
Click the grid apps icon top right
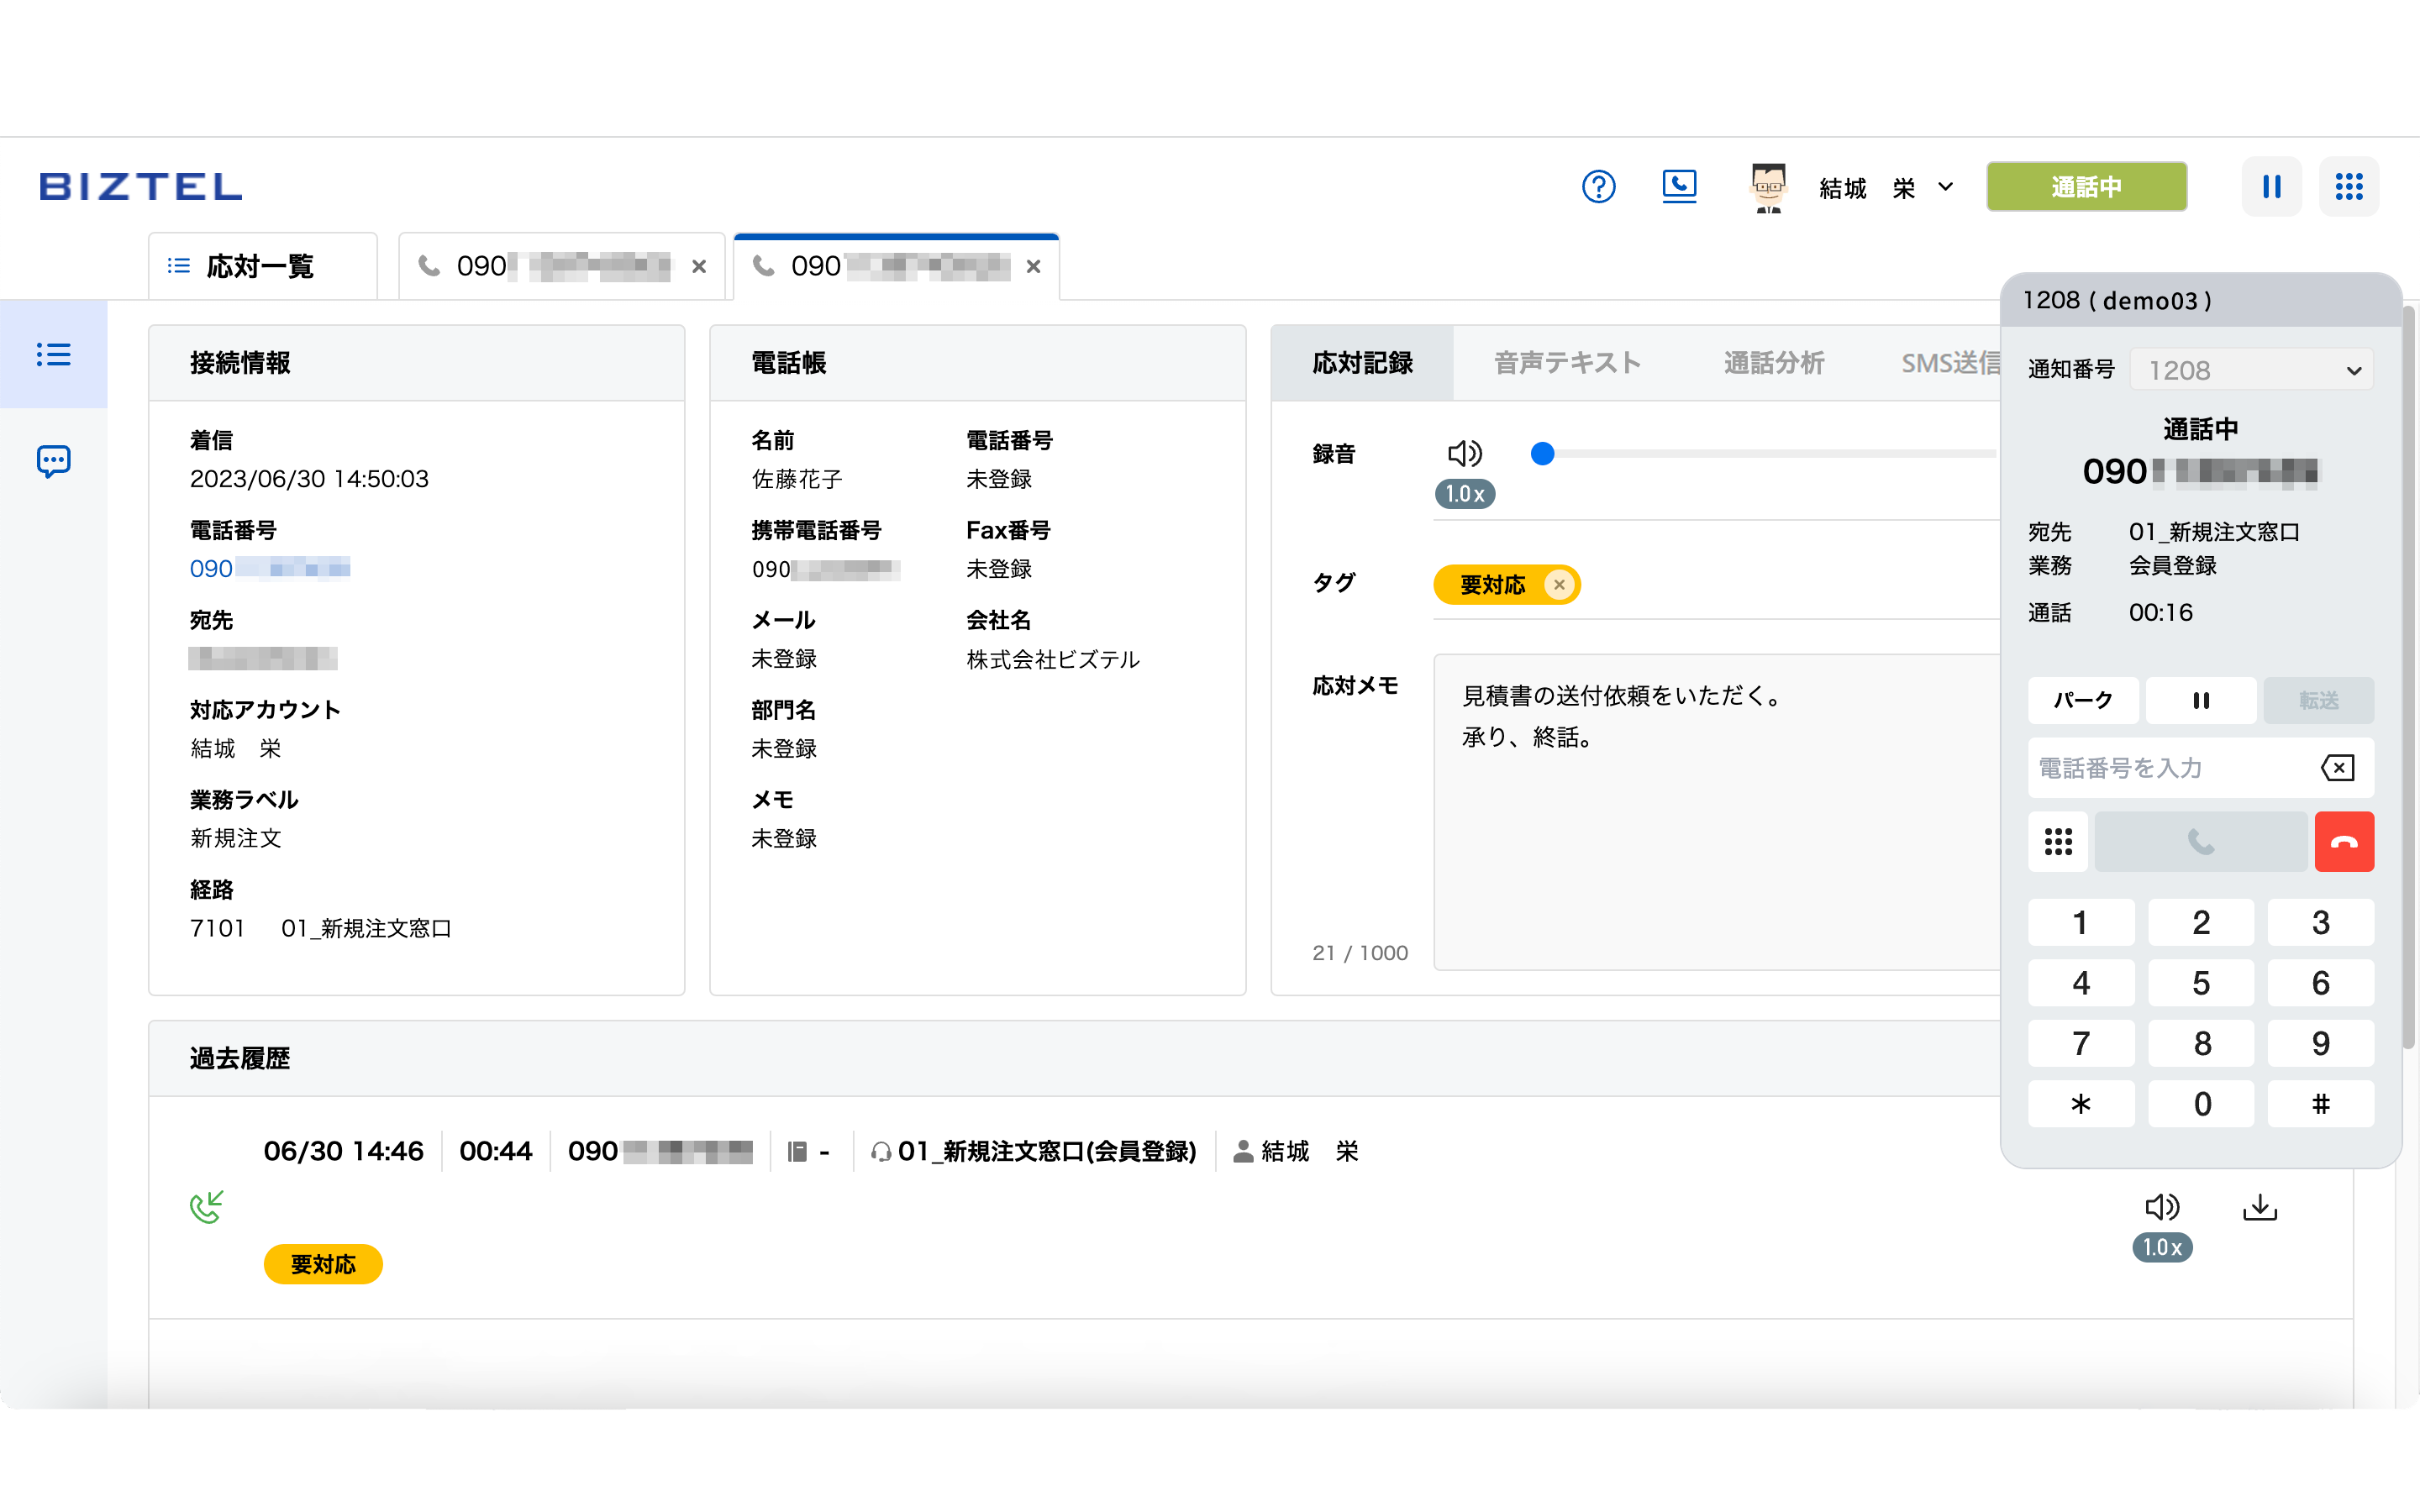coord(2349,186)
